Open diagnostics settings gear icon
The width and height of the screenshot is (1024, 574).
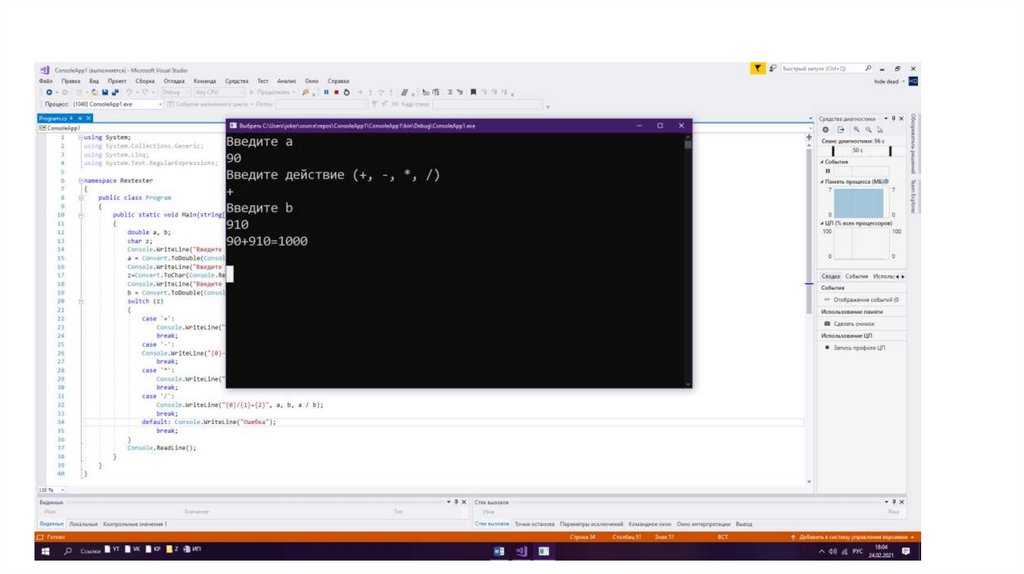pyautogui.click(x=825, y=129)
